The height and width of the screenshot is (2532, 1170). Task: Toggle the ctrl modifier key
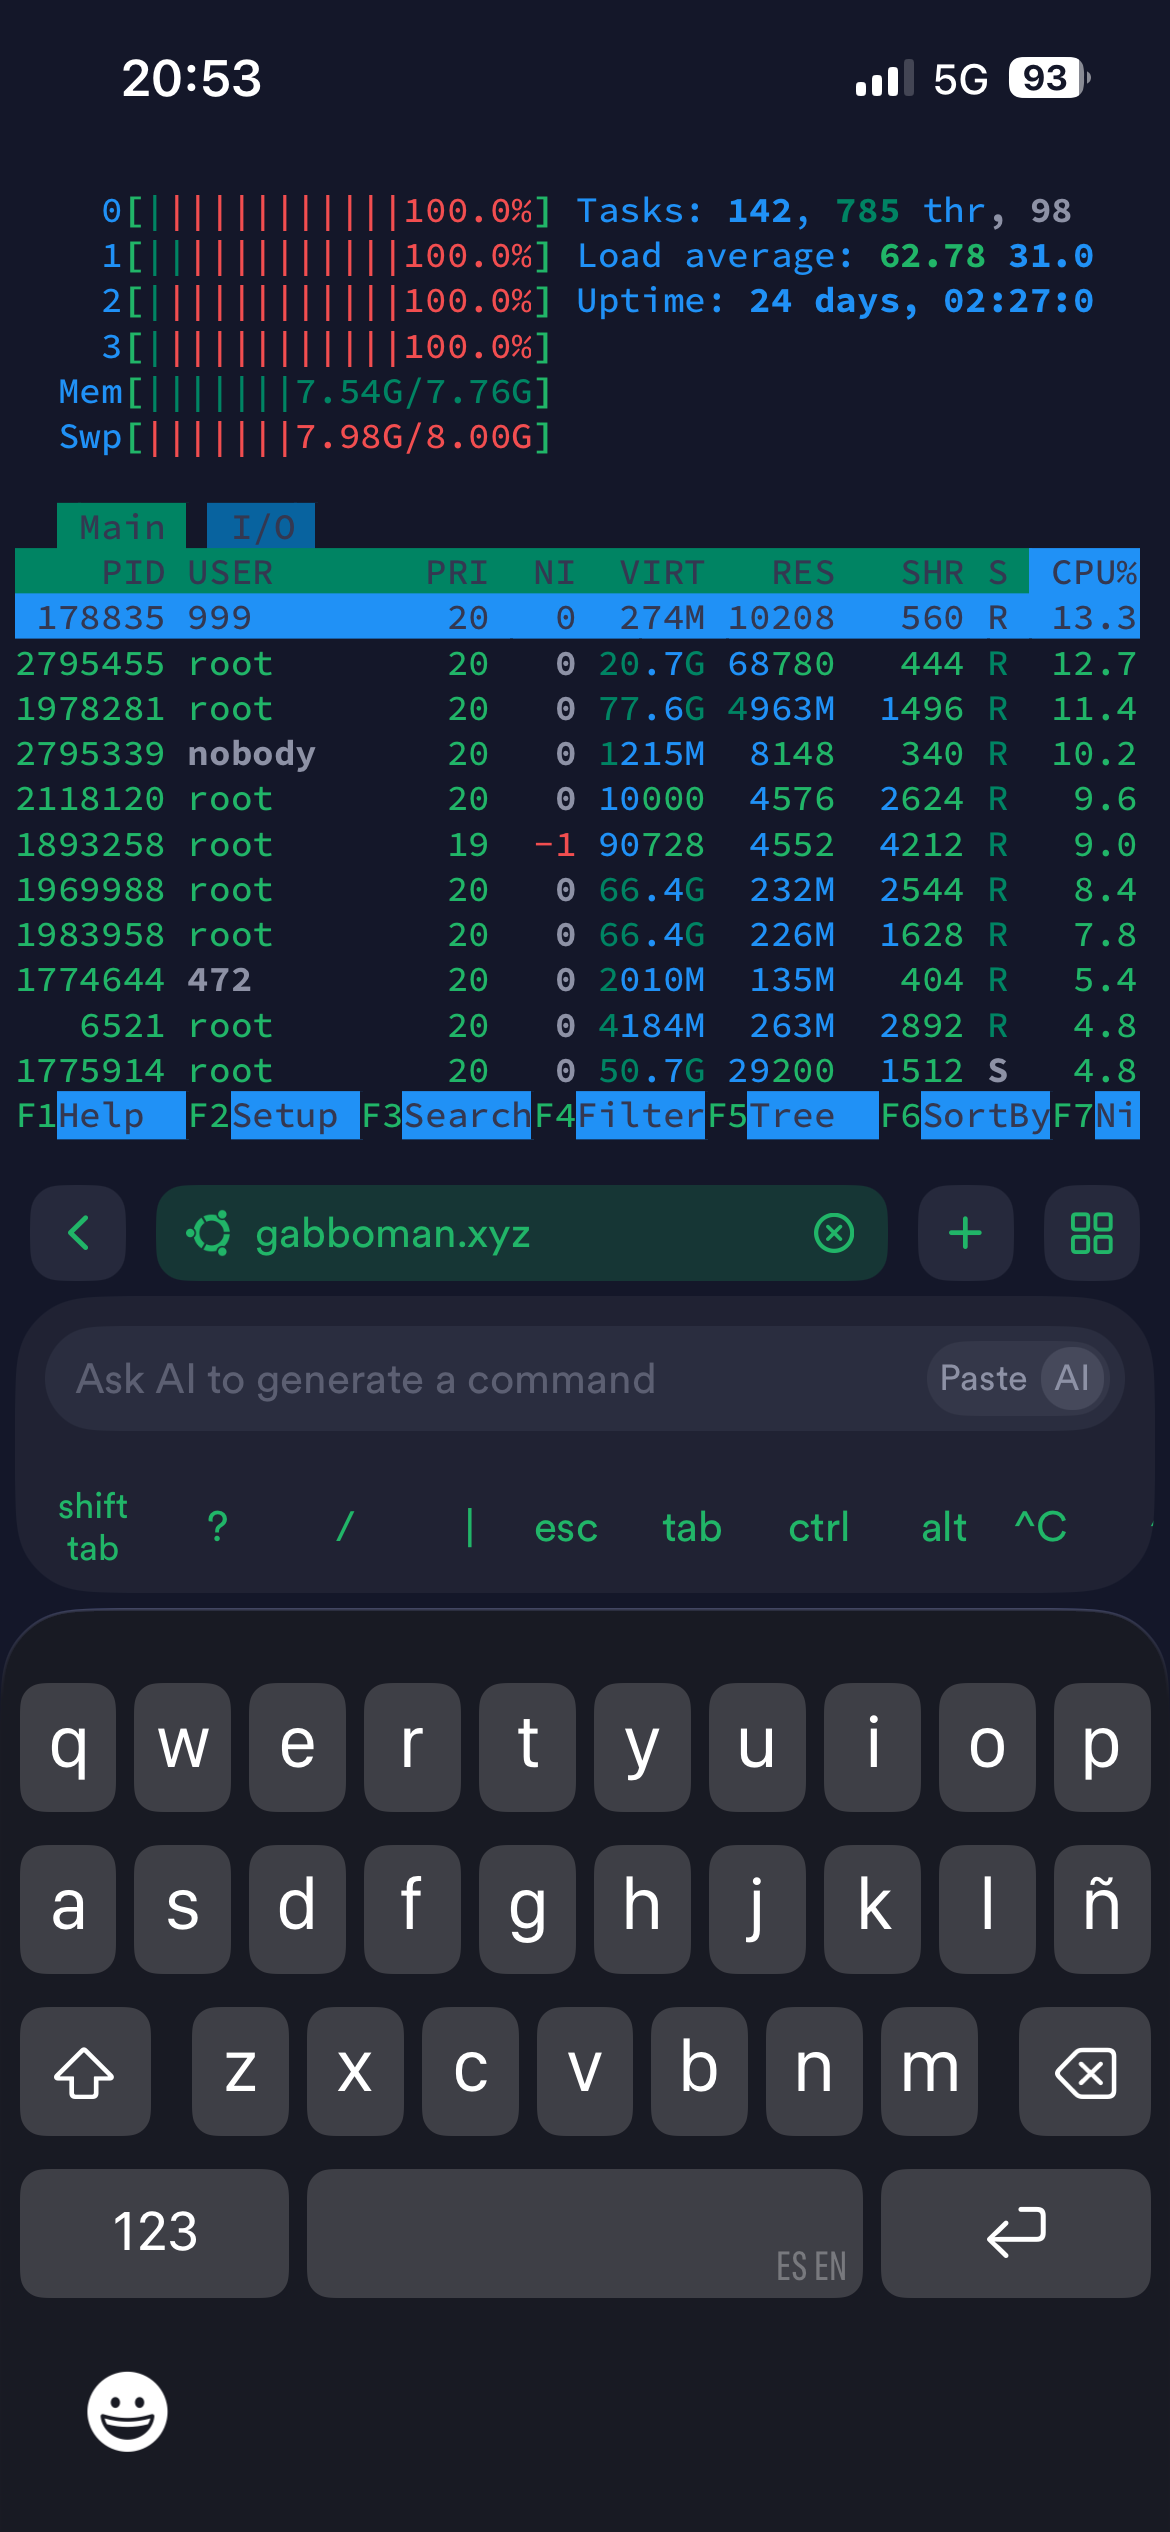point(818,1527)
